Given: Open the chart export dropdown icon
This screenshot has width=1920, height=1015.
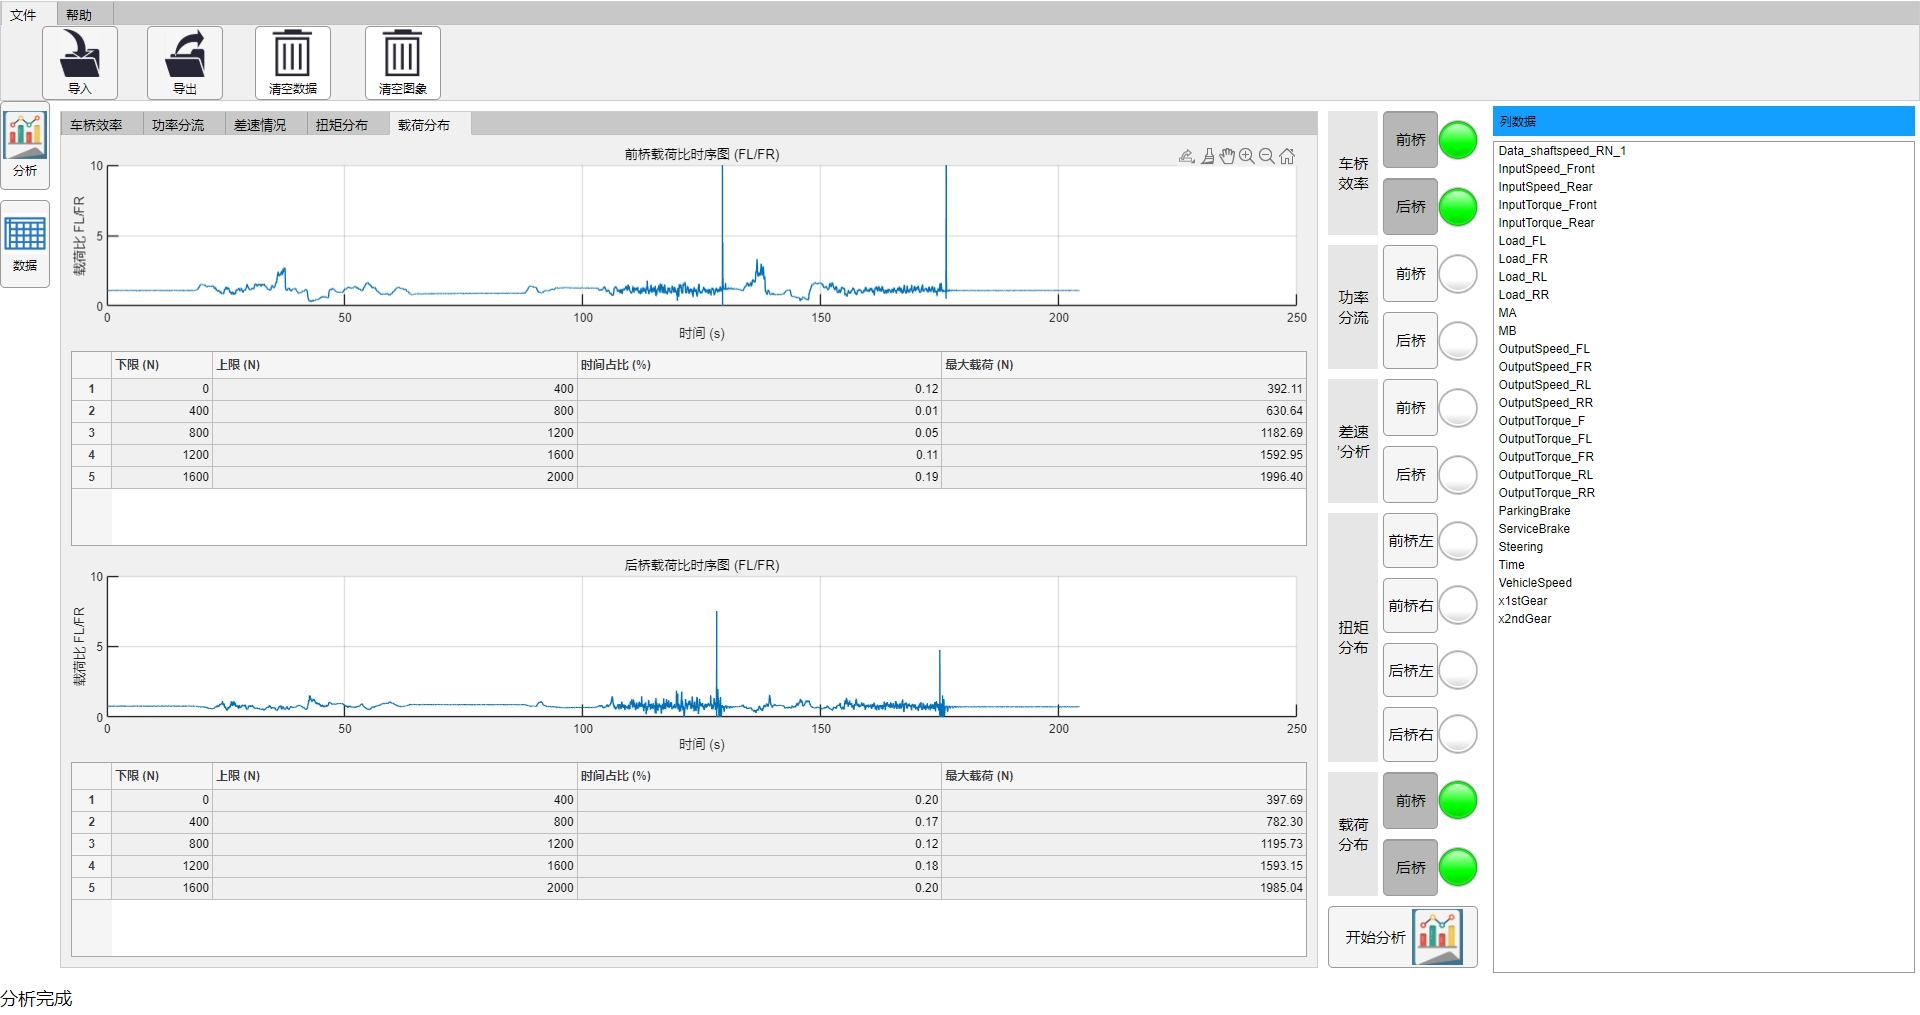Looking at the screenshot, I should tap(1187, 156).
